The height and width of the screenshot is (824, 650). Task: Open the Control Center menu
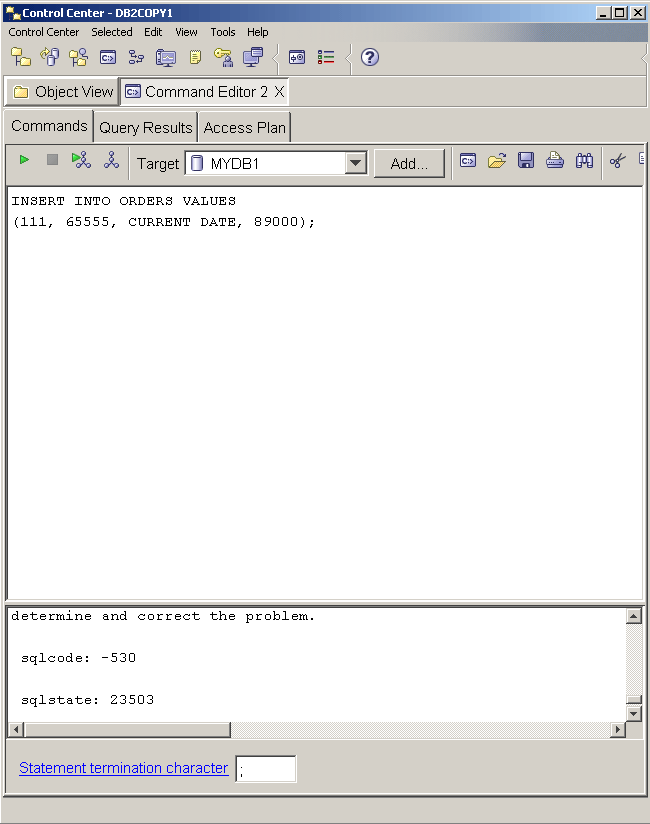(x=44, y=32)
